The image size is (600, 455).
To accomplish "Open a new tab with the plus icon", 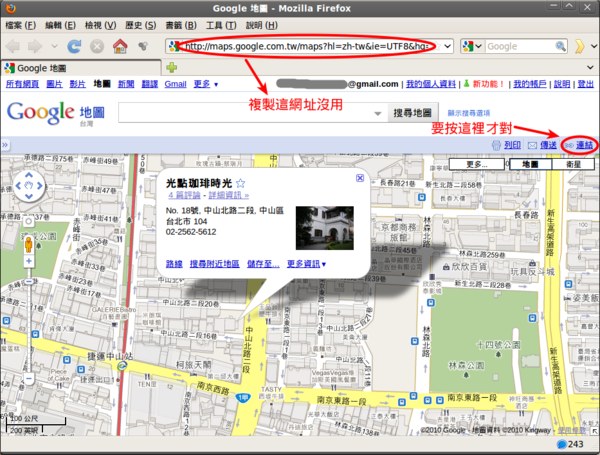I will tap(171, 67).
